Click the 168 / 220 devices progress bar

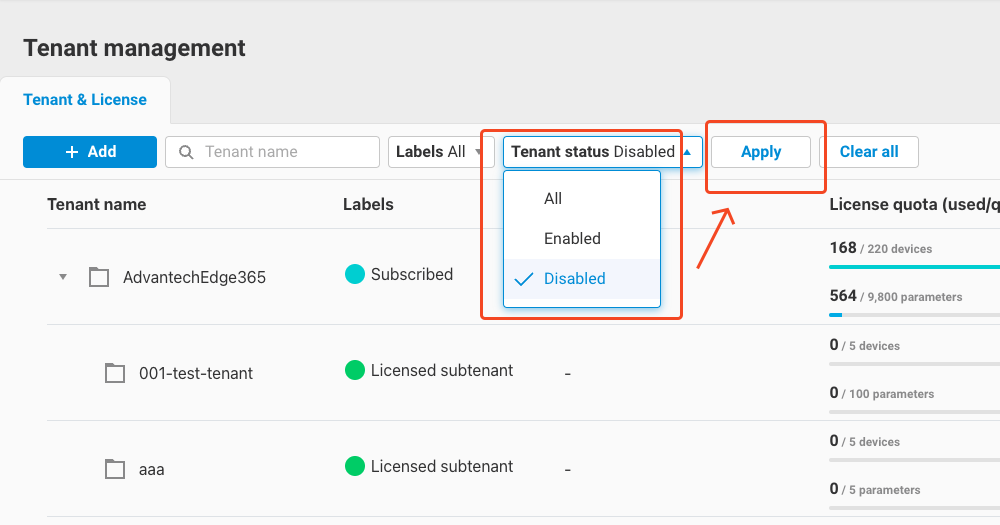pos(915,267)
